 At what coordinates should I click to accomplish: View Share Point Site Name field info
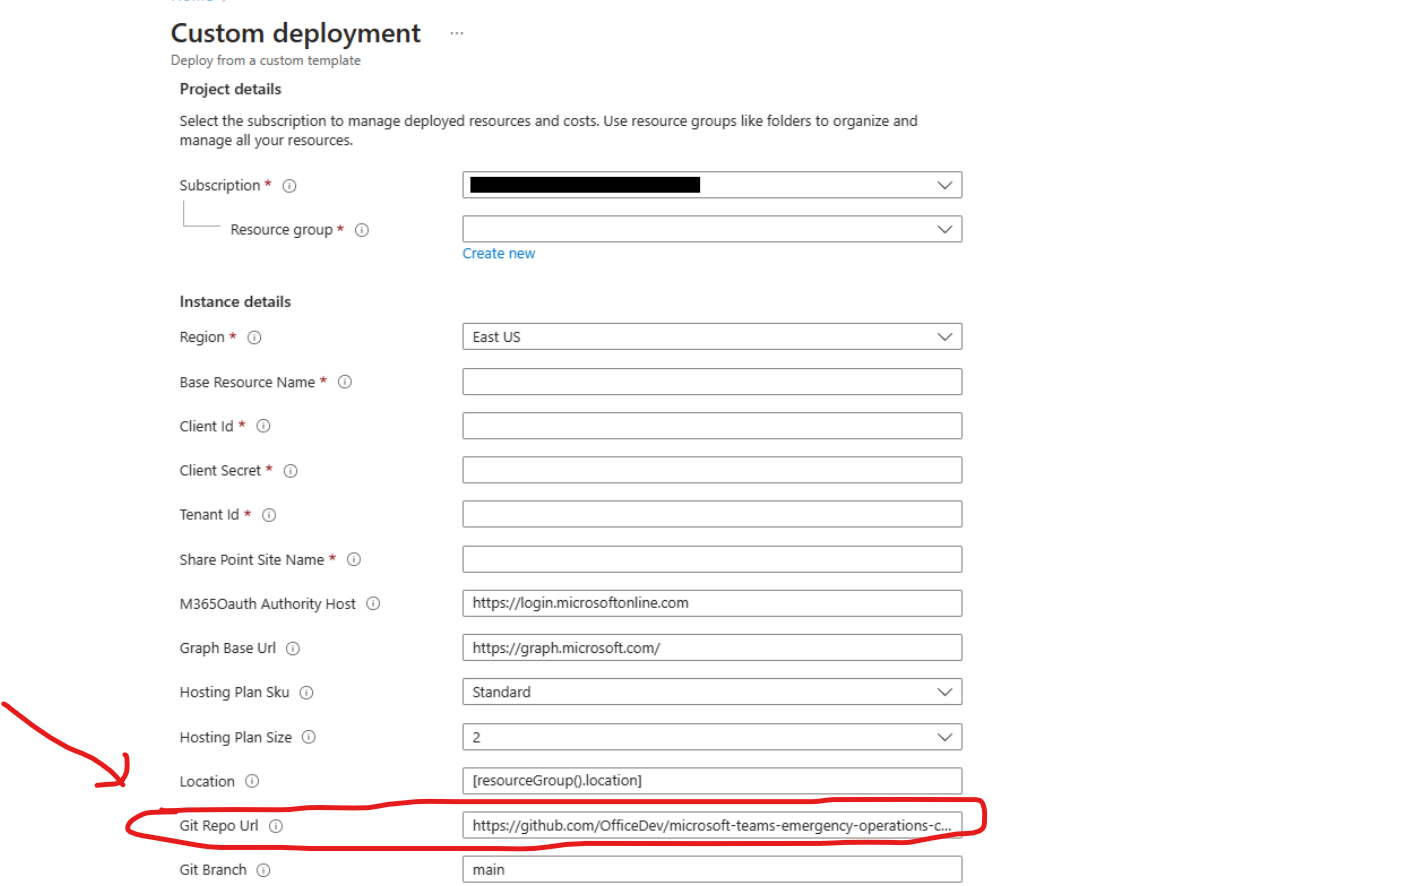coord(353,559)
